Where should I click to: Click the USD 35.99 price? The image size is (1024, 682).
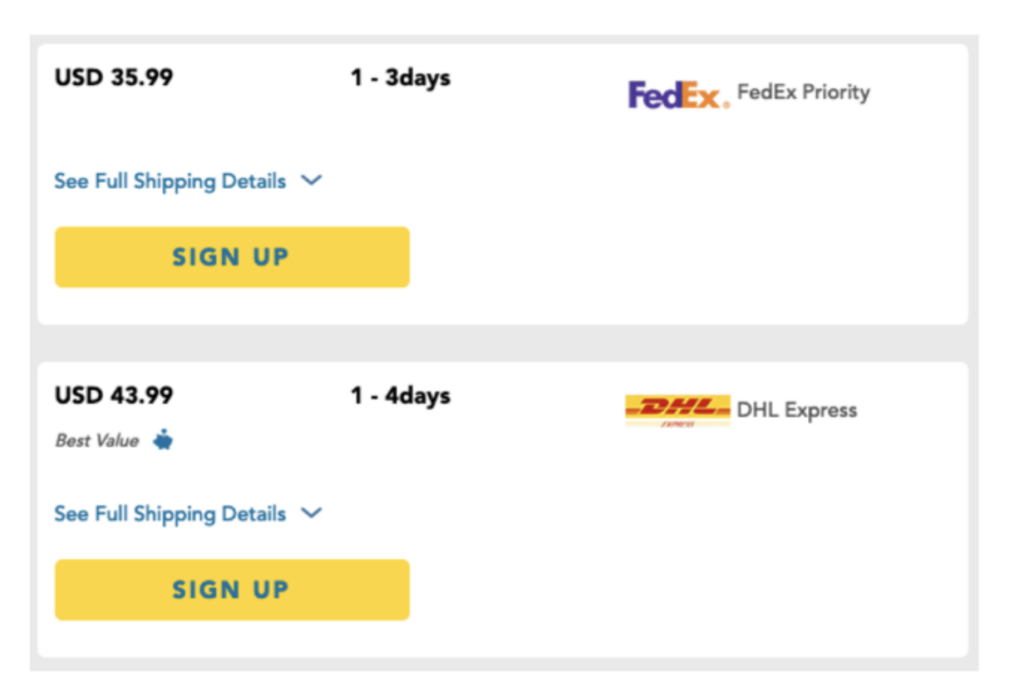[113, 77]
